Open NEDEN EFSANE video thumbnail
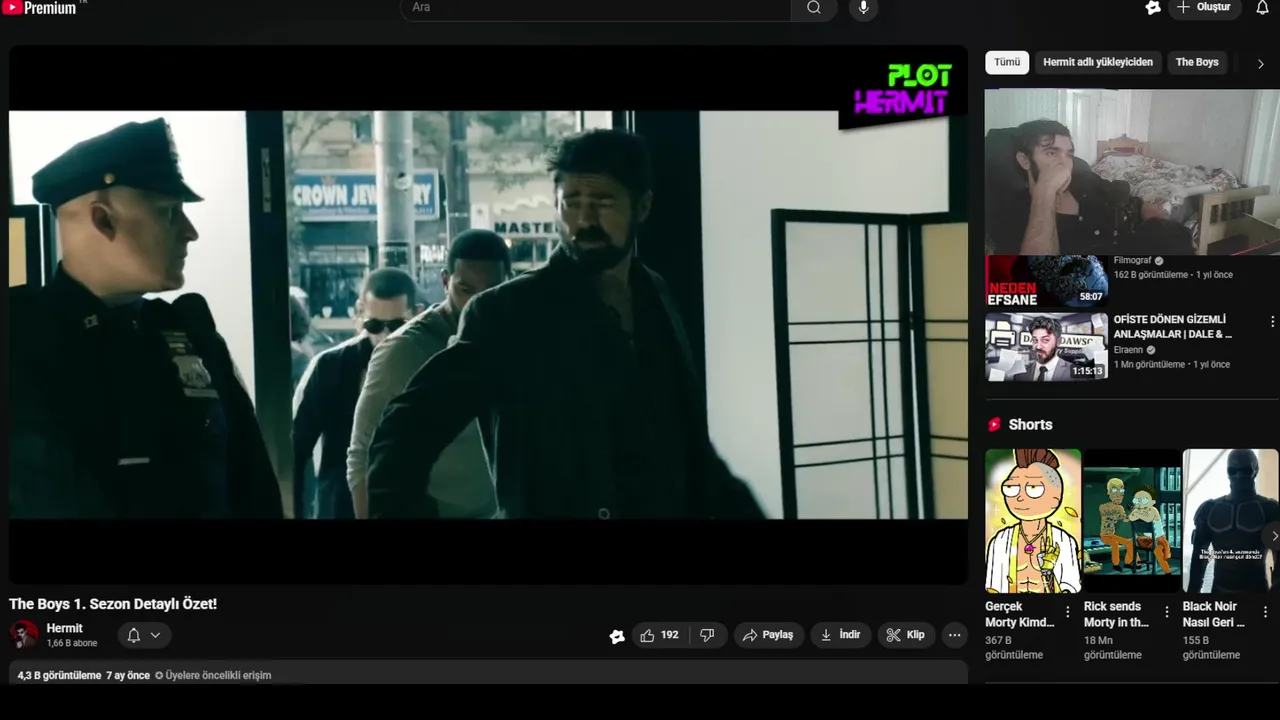 [1046, 281]
